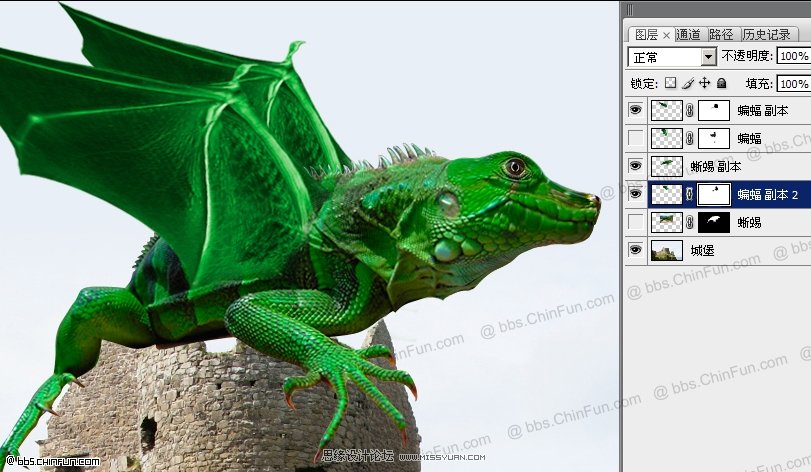Screen dimensions: 811x472
Task: Select the 蝙蝠 副本 layer thumbnail
Action: [667, 110]
